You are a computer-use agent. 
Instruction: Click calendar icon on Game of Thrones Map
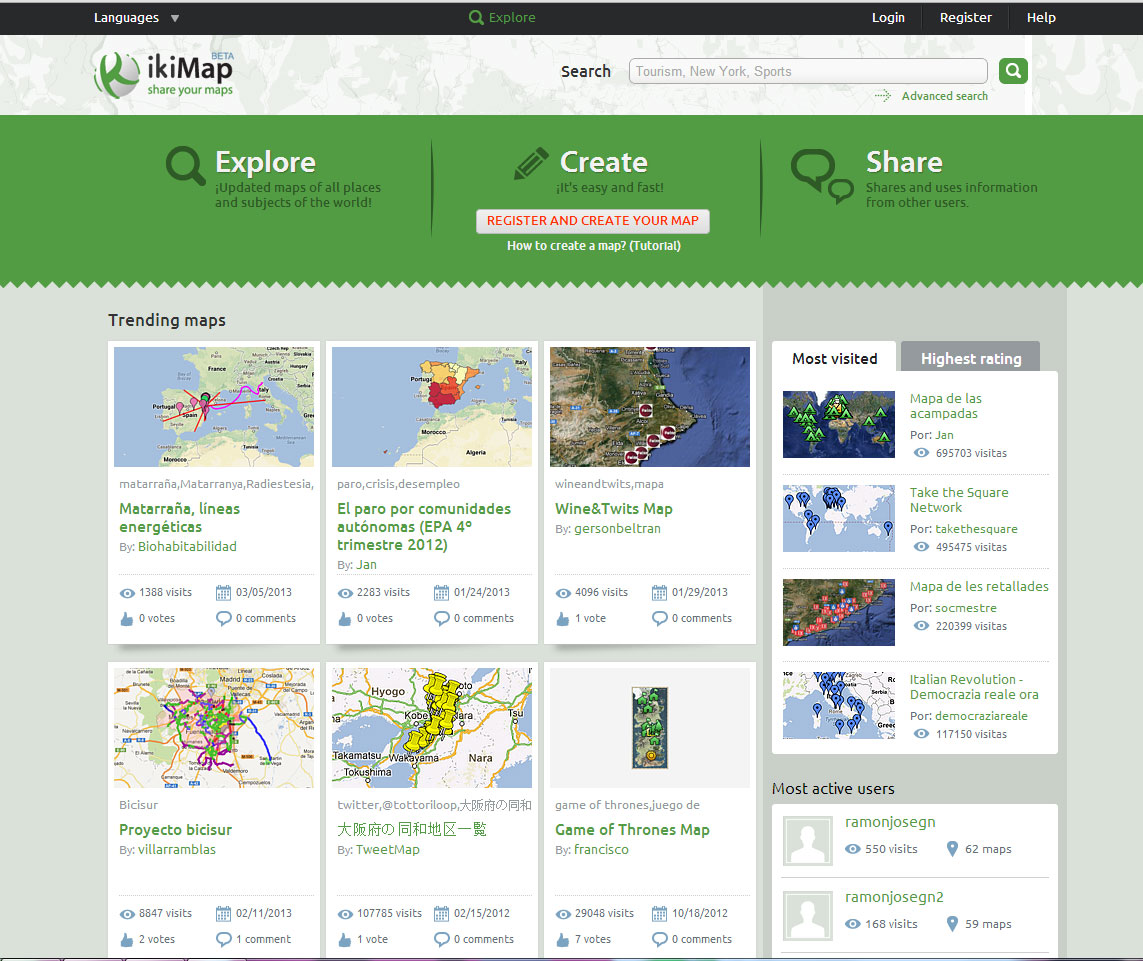click(x=659, y=914)
